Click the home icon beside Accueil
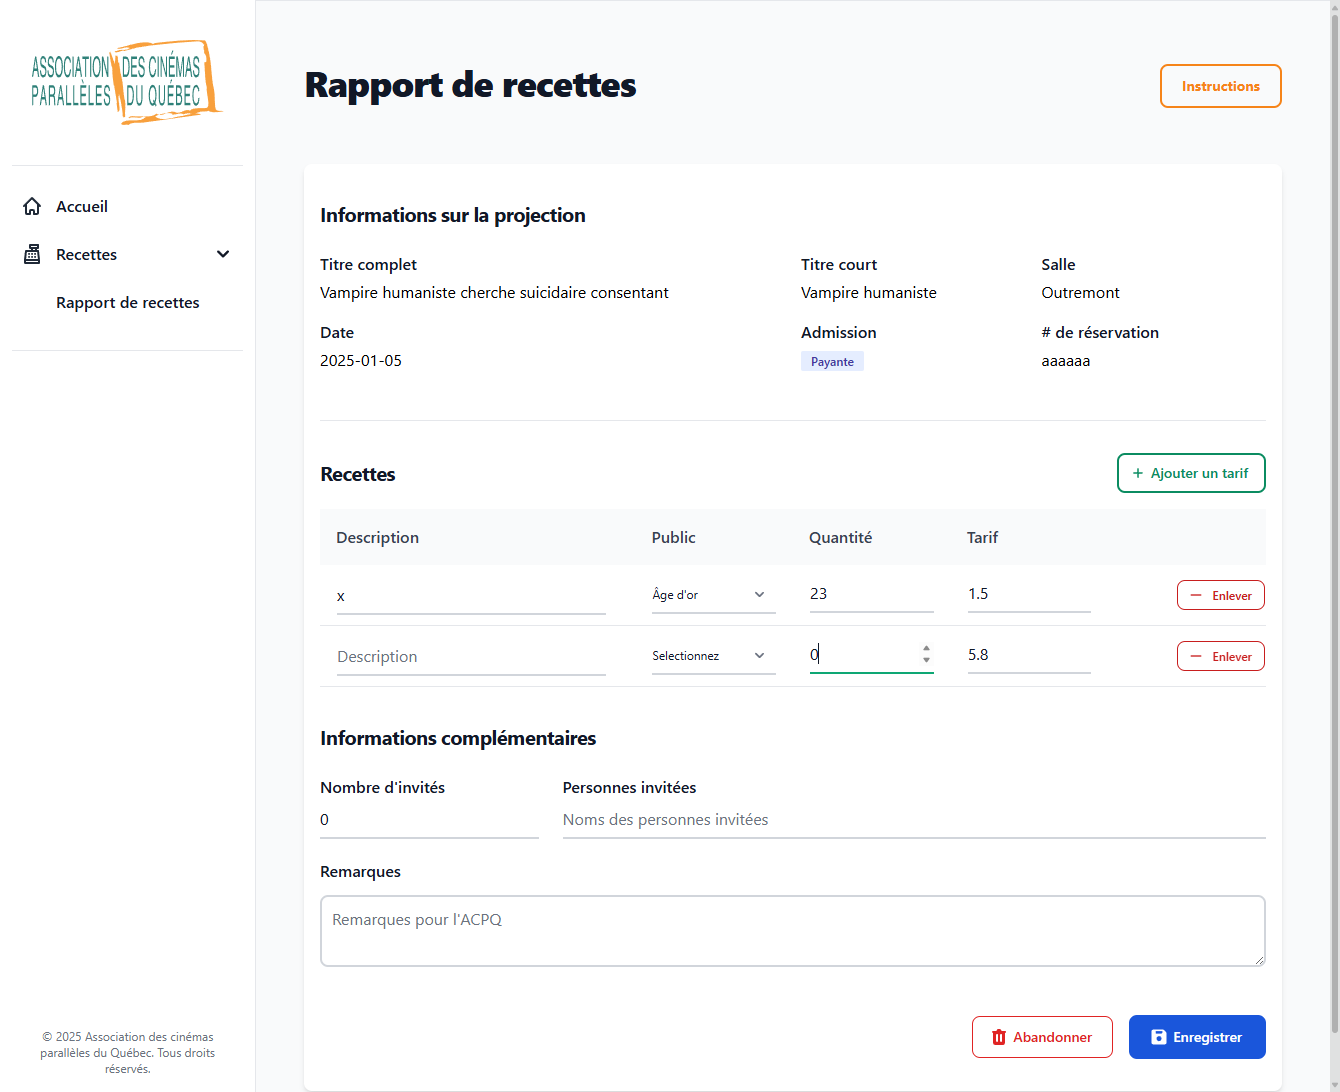This screenshot has height=1092, width=1340. click(x=32, y=206)
